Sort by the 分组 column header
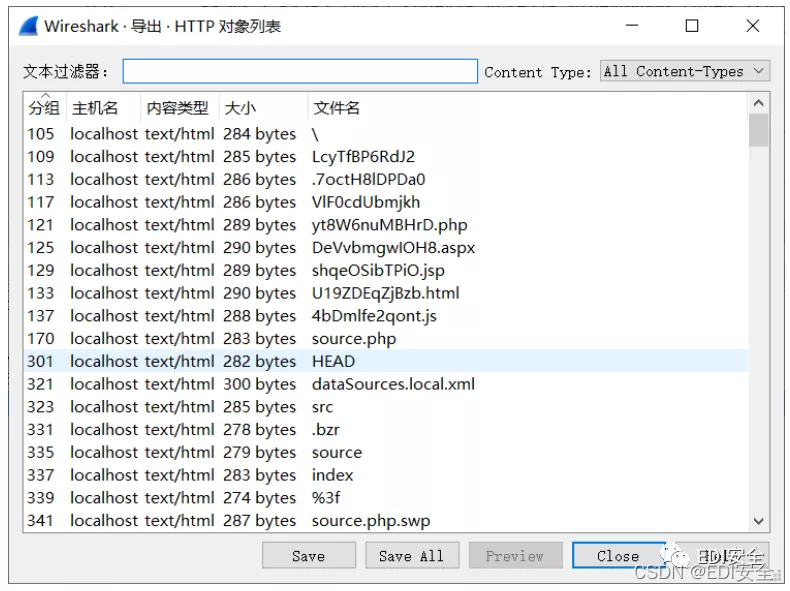 point(44,108)
